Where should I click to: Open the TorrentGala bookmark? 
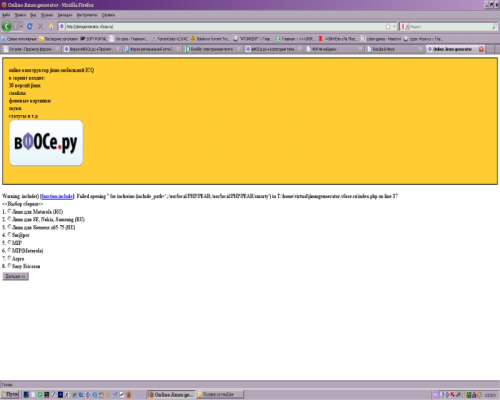[170, 39]
